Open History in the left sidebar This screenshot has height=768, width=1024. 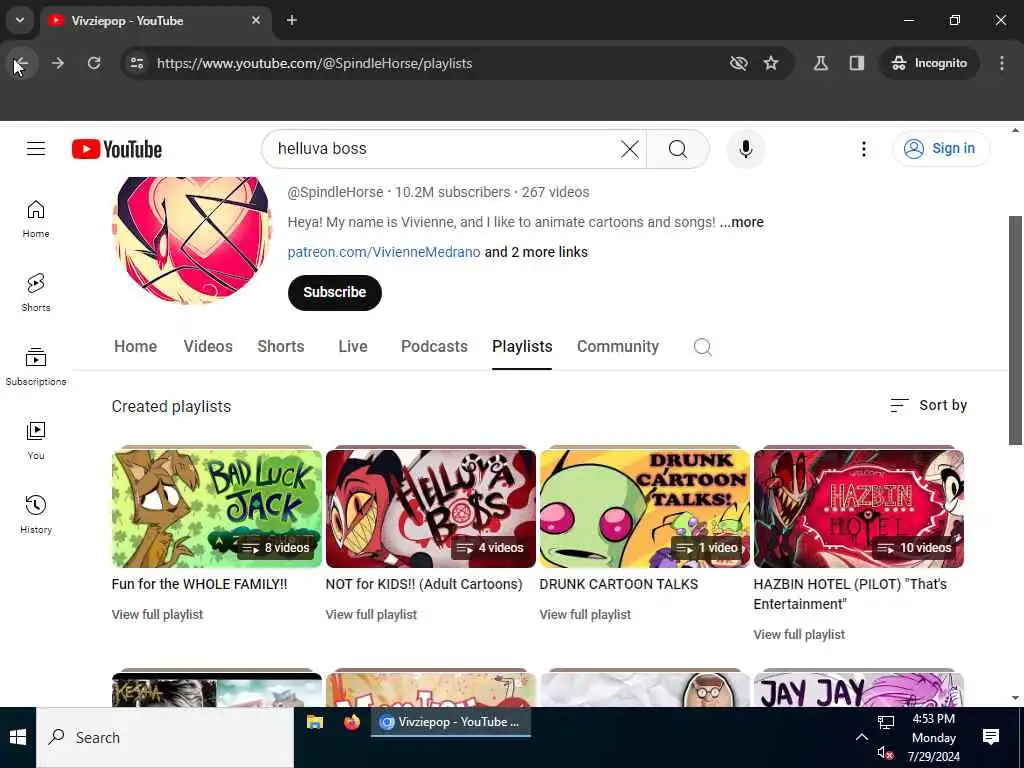click(36, 515)
